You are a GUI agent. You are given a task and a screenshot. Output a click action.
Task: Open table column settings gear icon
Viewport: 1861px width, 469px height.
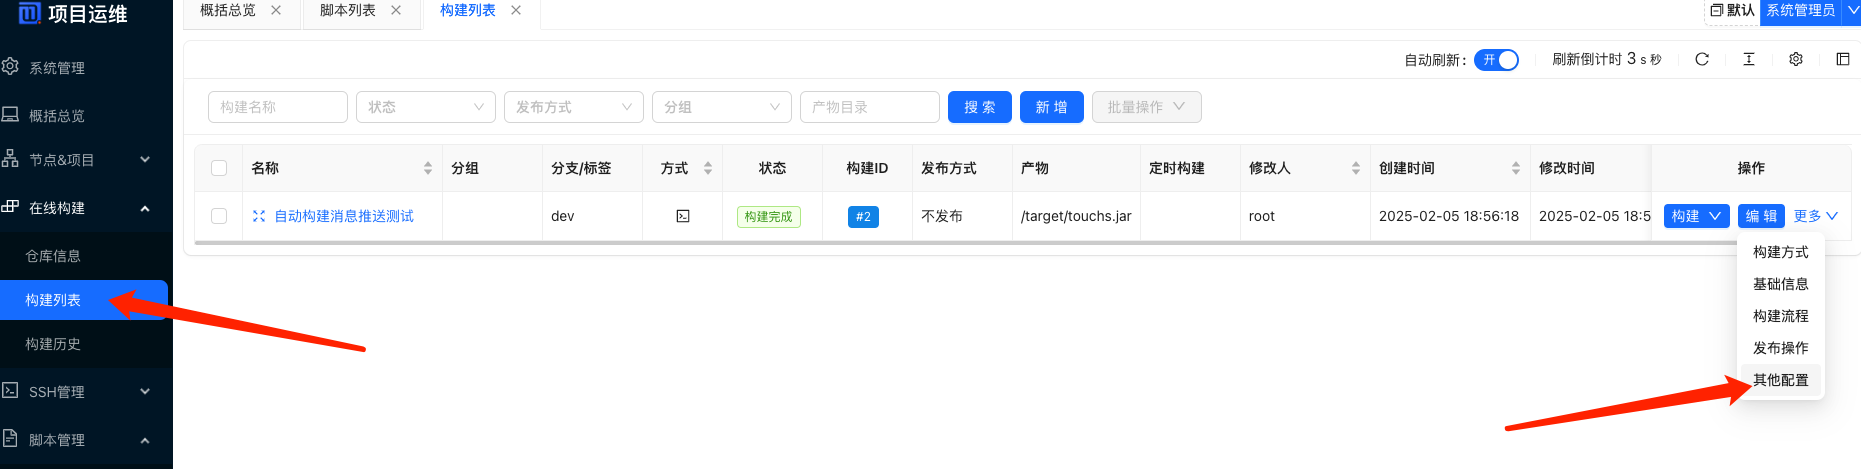(1795, 60)
